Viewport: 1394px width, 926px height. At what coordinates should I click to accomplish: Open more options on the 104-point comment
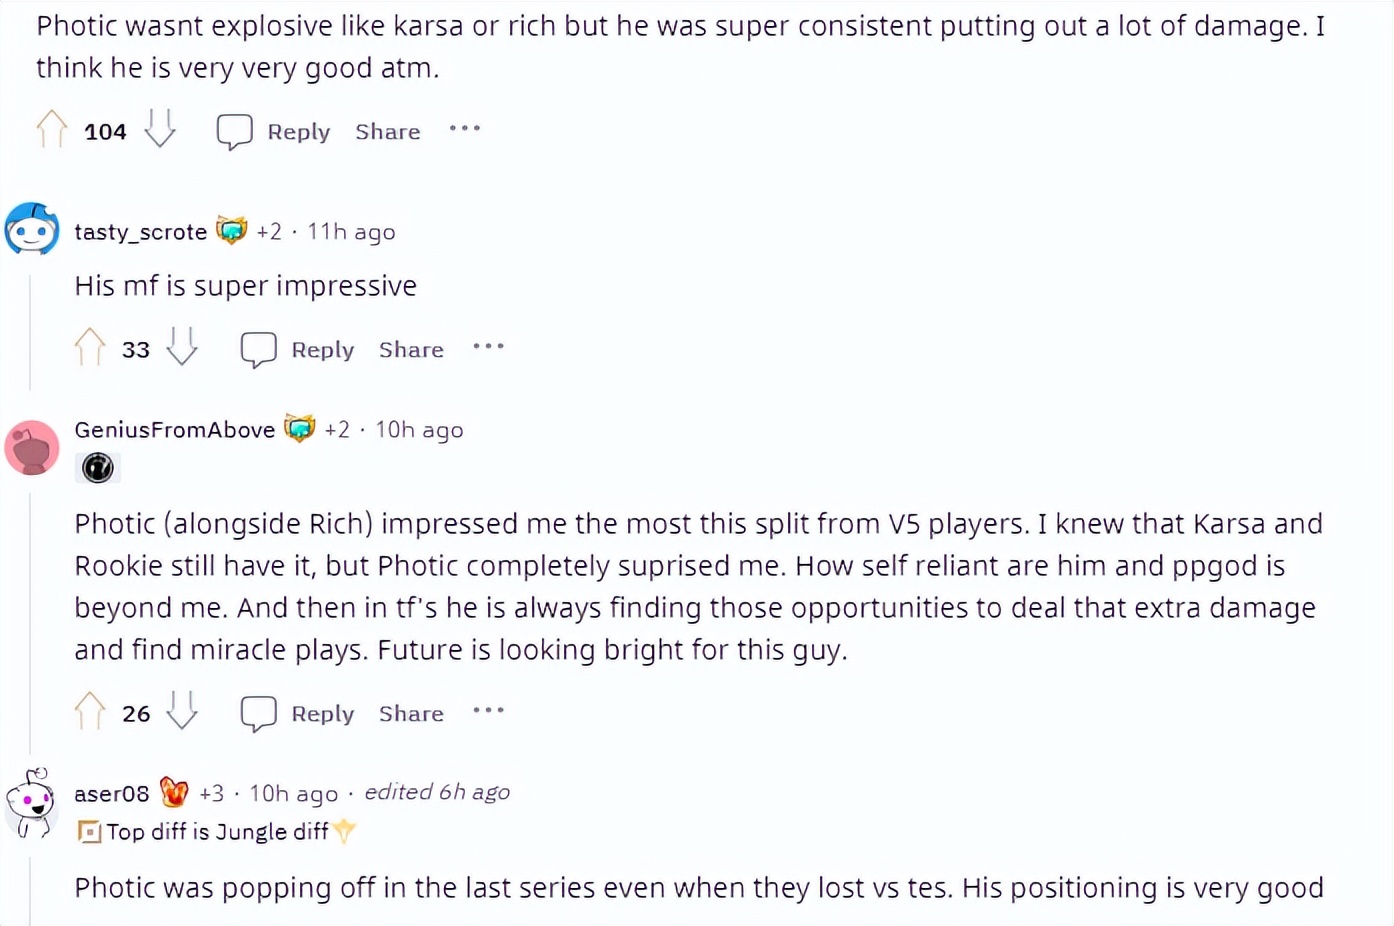[465, 129]
